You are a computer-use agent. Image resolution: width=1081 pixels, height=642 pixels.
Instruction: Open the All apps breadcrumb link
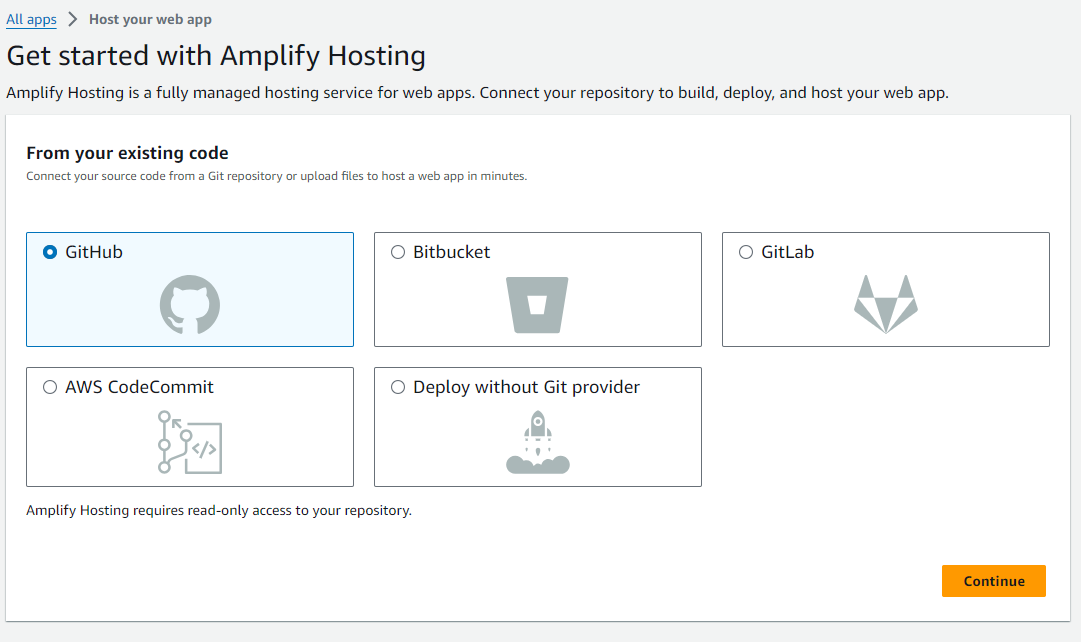point(31,19)
